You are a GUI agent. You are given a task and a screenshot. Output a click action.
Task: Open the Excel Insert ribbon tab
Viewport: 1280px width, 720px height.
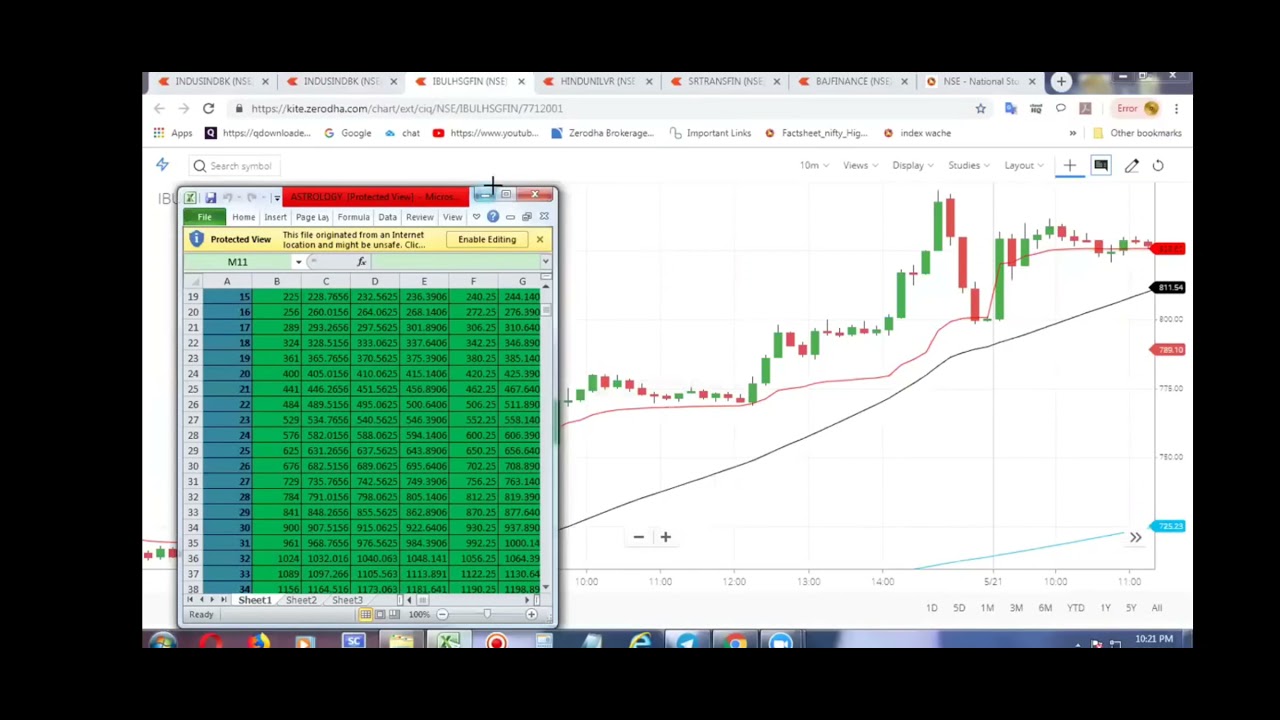click(275, 217)
